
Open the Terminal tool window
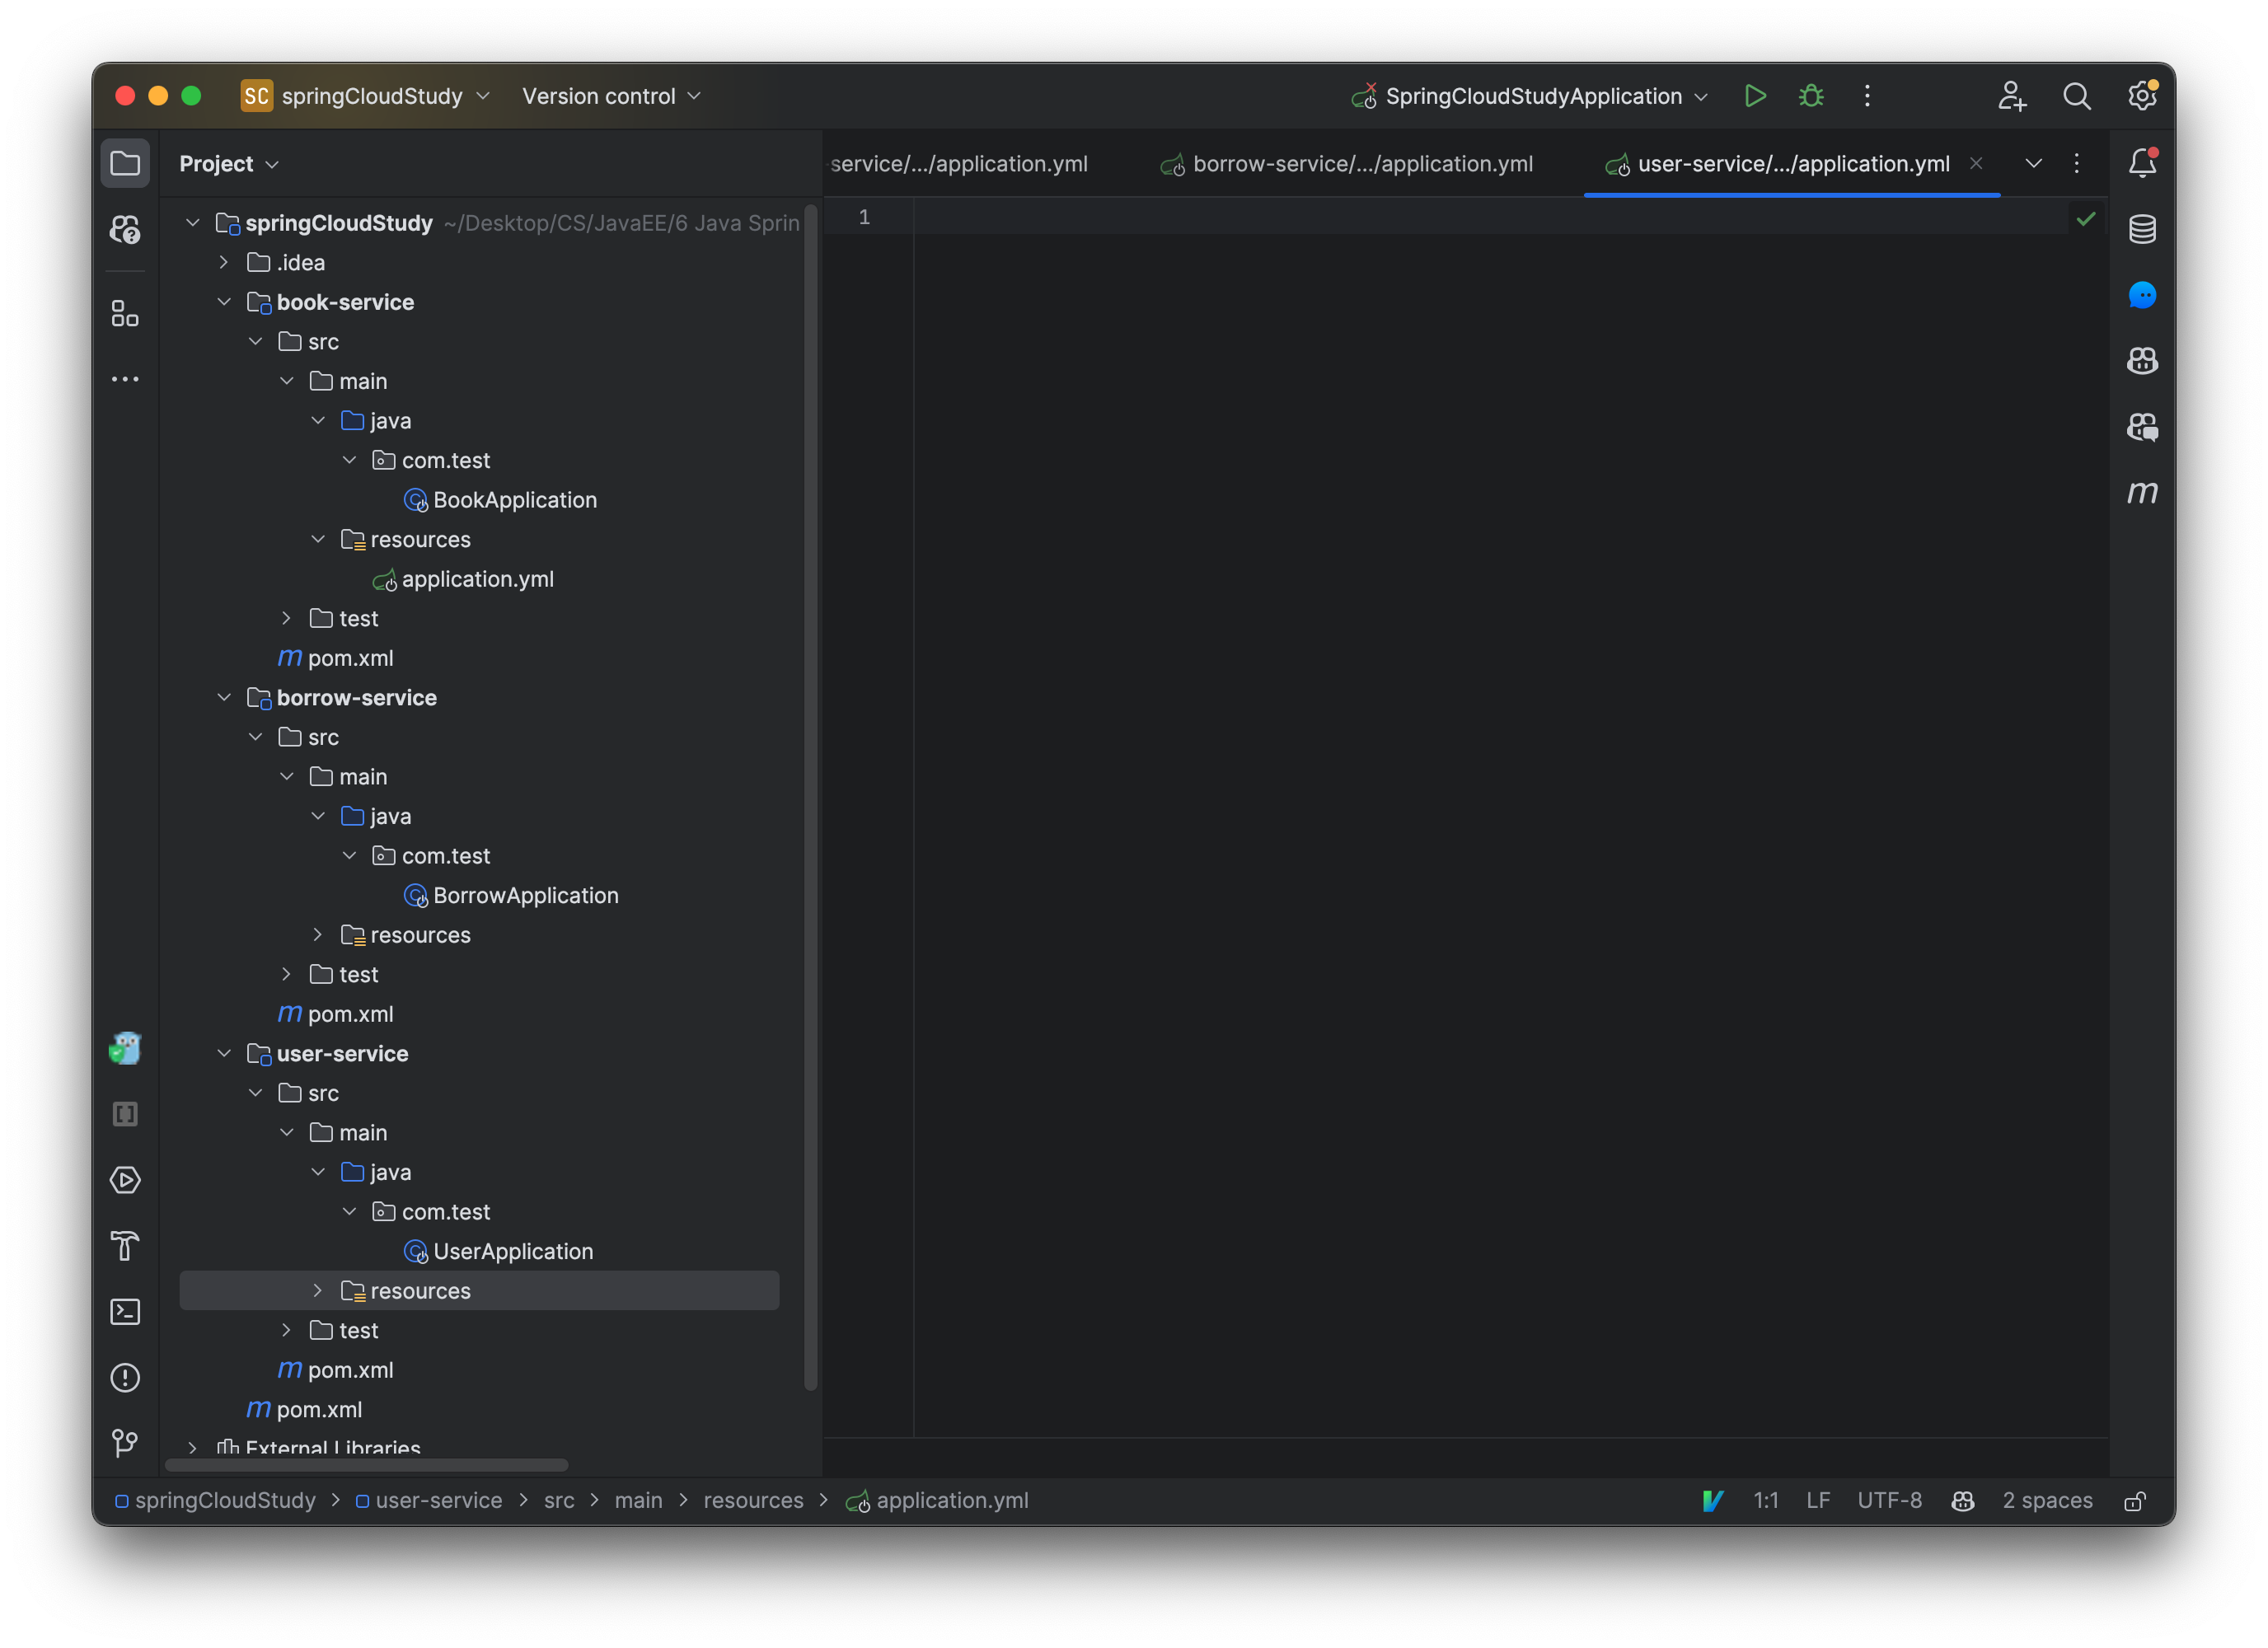(x=125, y=1312)
